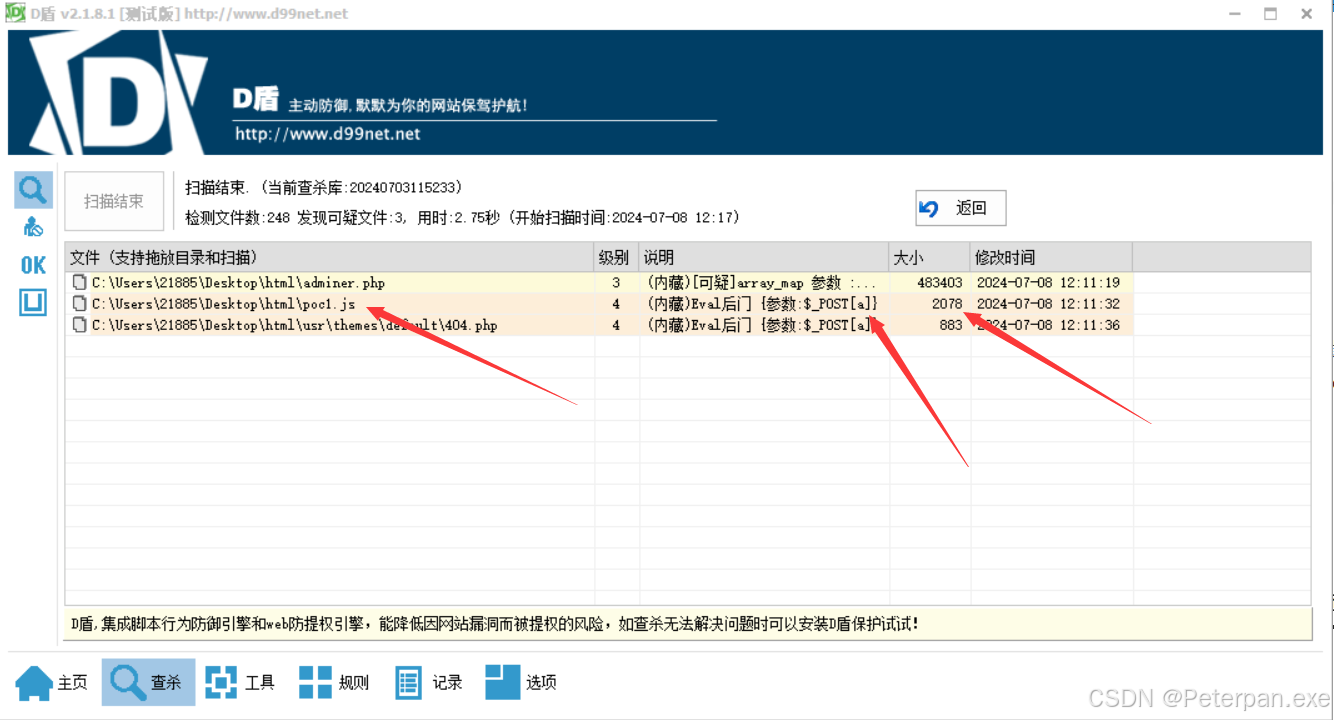
Task: Click the array_map description for adminer.php
Action: (x=761, y=283)
